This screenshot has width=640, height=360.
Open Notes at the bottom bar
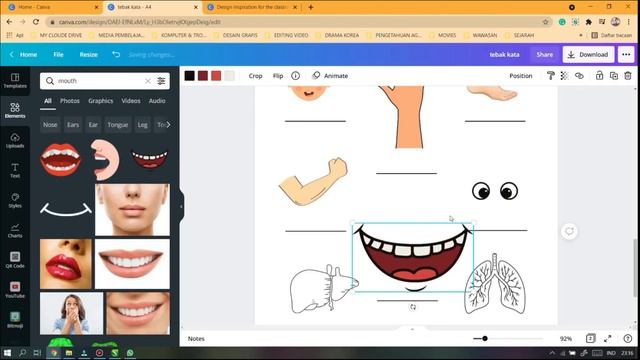point(196,339)
